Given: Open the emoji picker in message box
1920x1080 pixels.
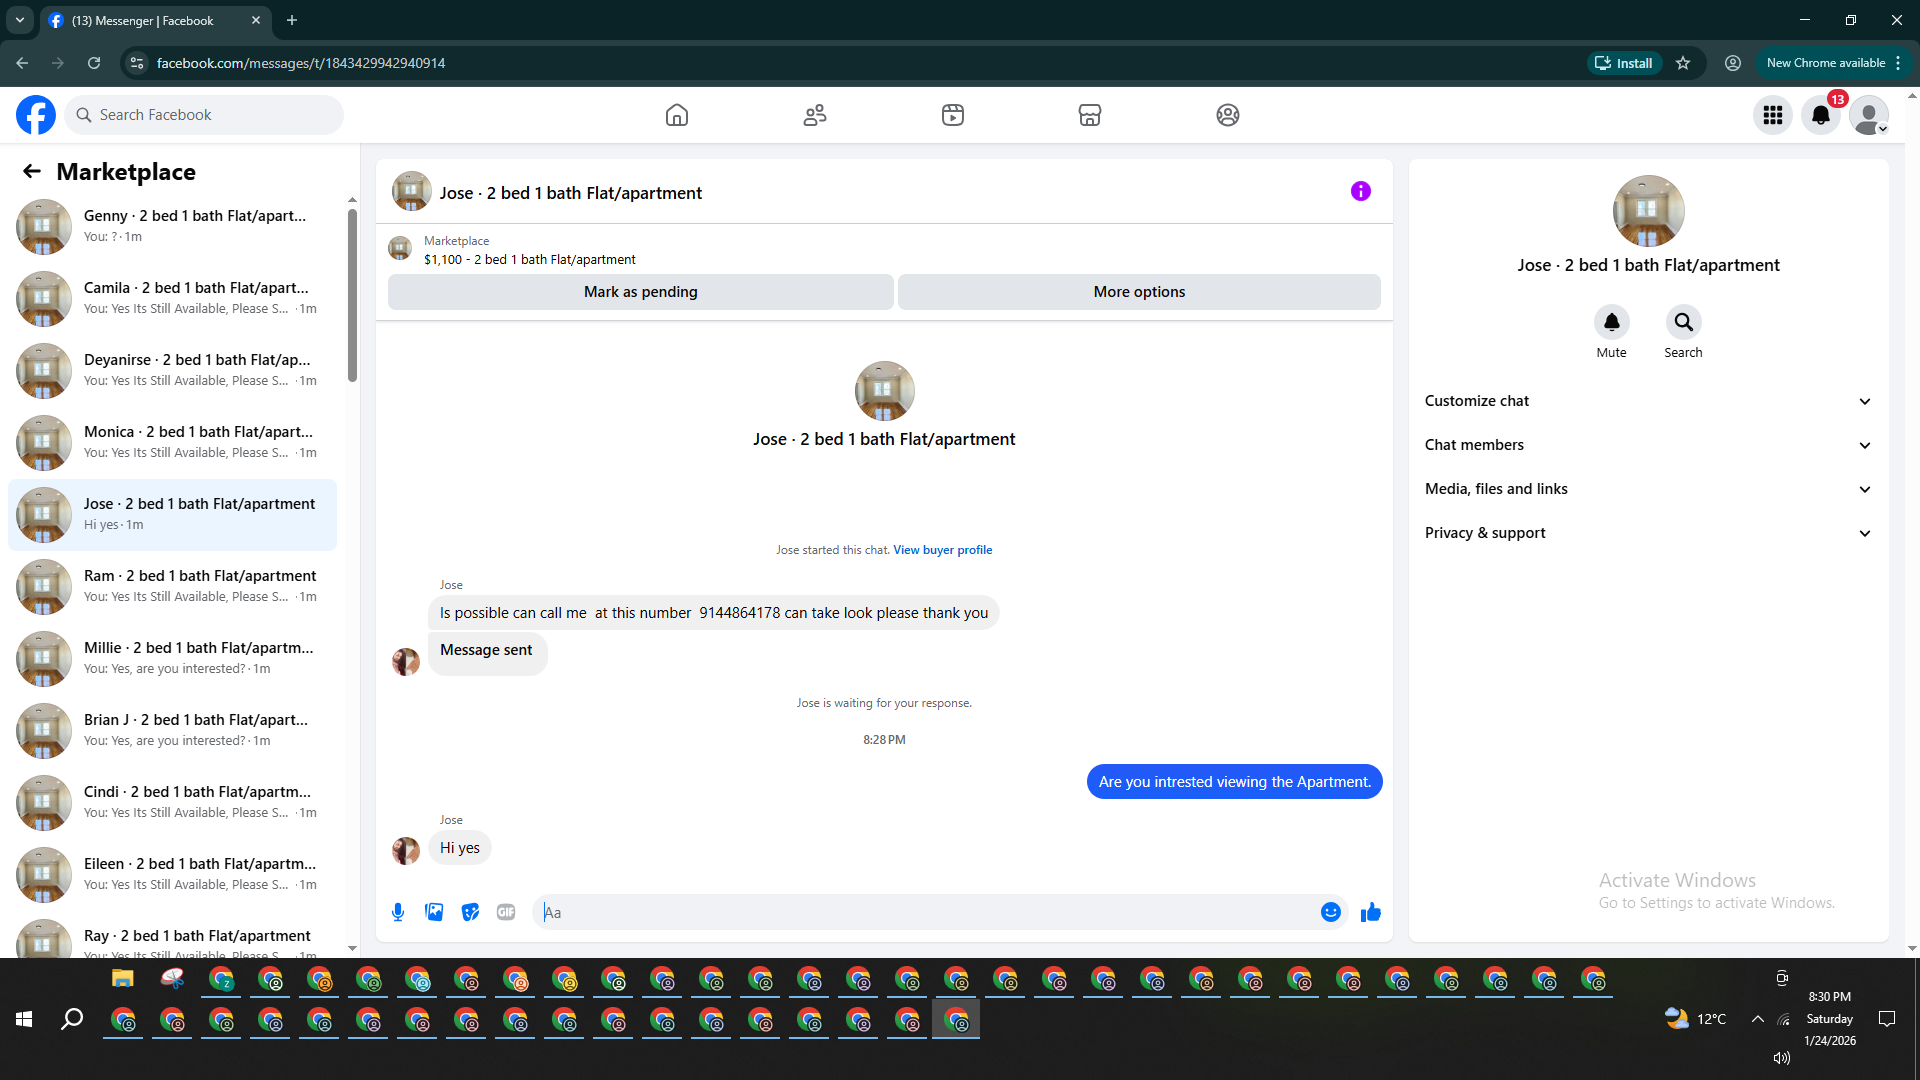Looking at the screenshot, I should (x=1330, y=912).
